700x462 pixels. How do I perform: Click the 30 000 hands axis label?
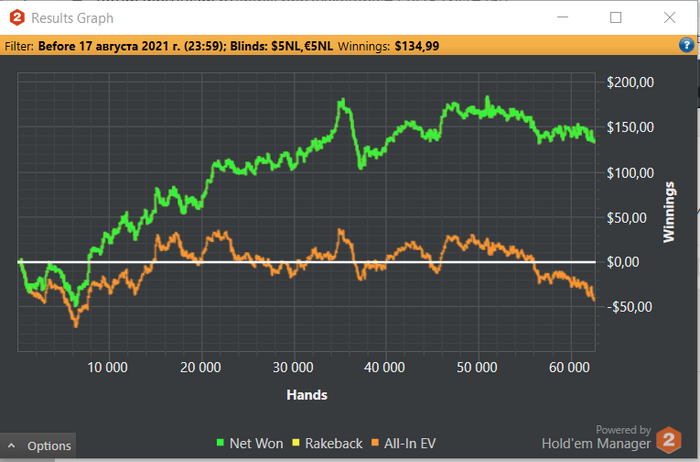coord(293,367)
